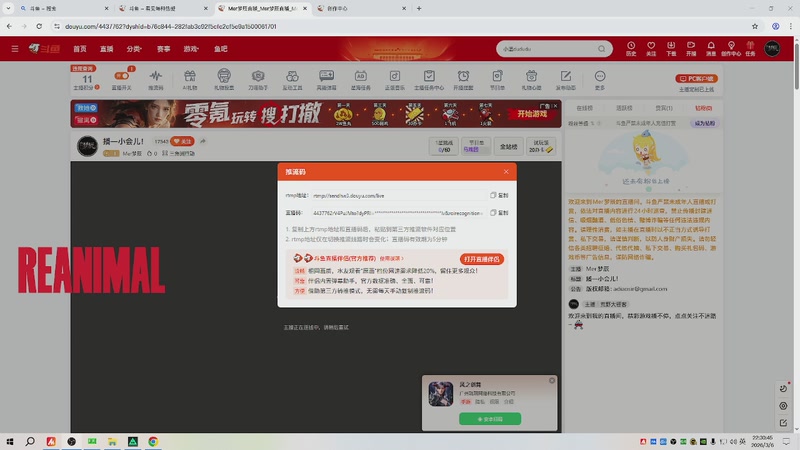Focus the Douyu search box
The image size is (800, 450).
[546, 49]
